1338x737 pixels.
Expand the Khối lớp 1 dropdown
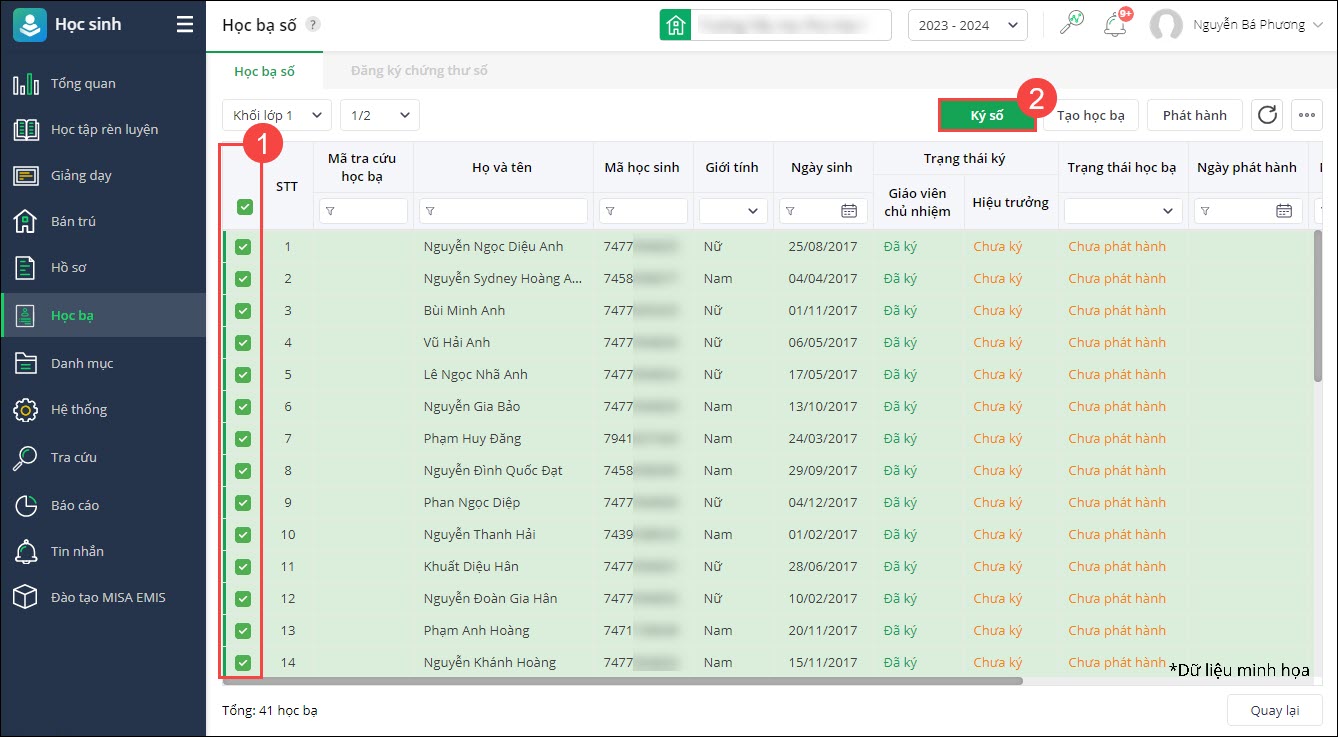(276, 115)
